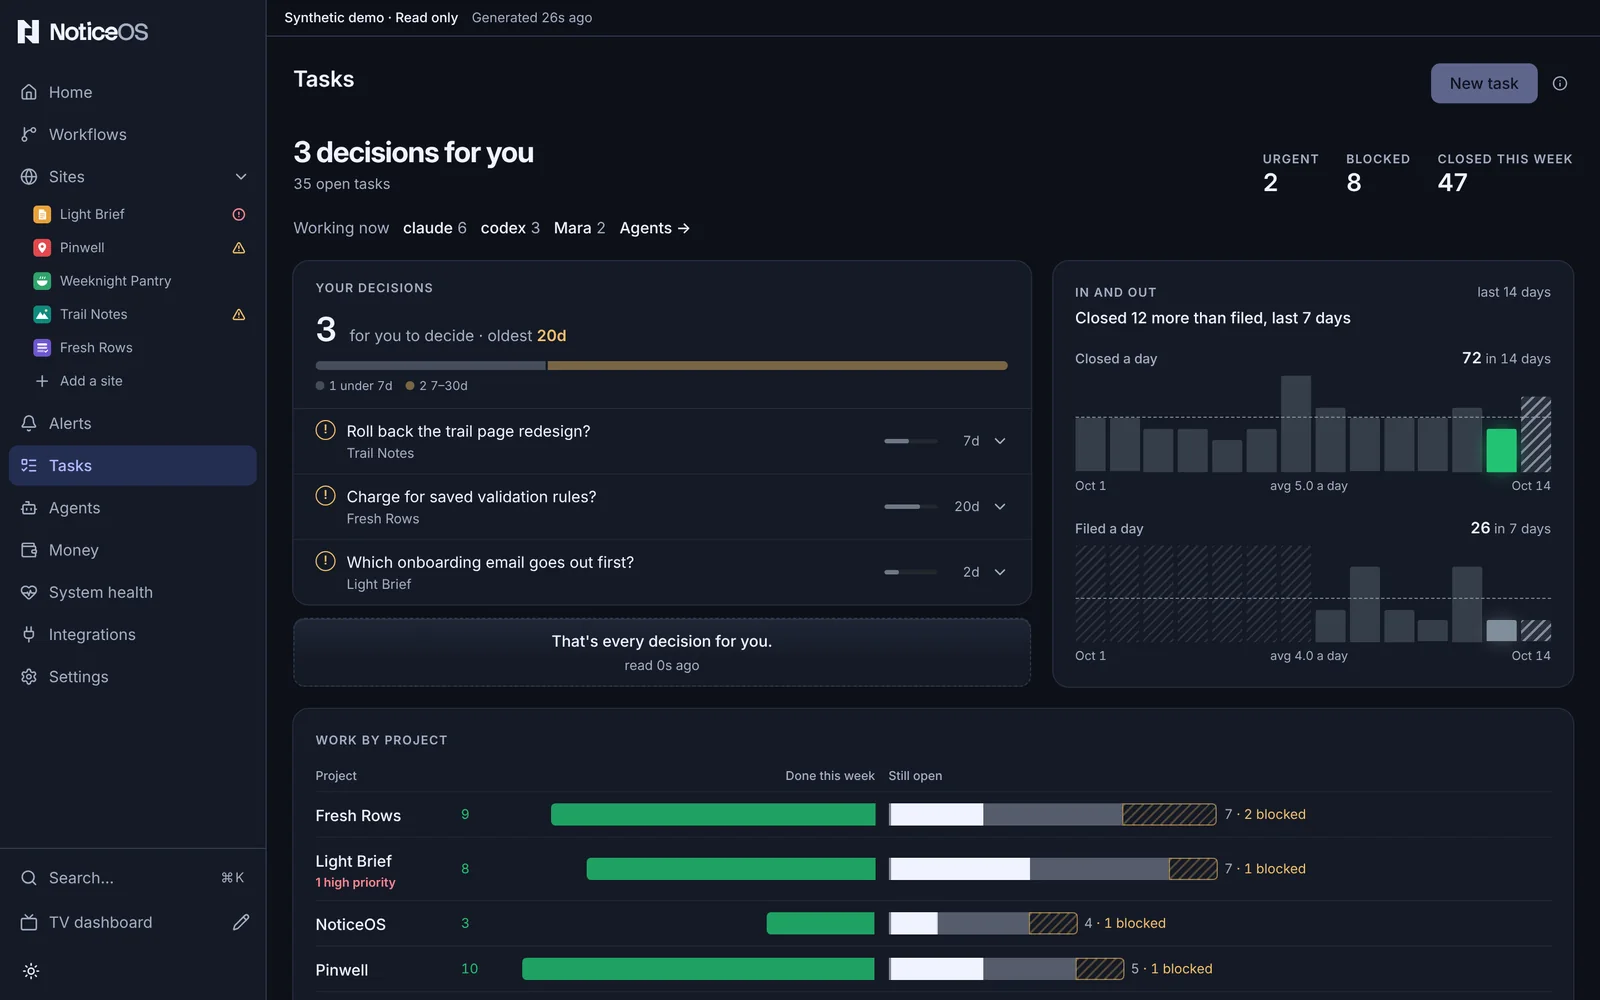Click the NoticeOS project row name
The height and width of the screenshot is (1000, 1600).
point(350,925)
